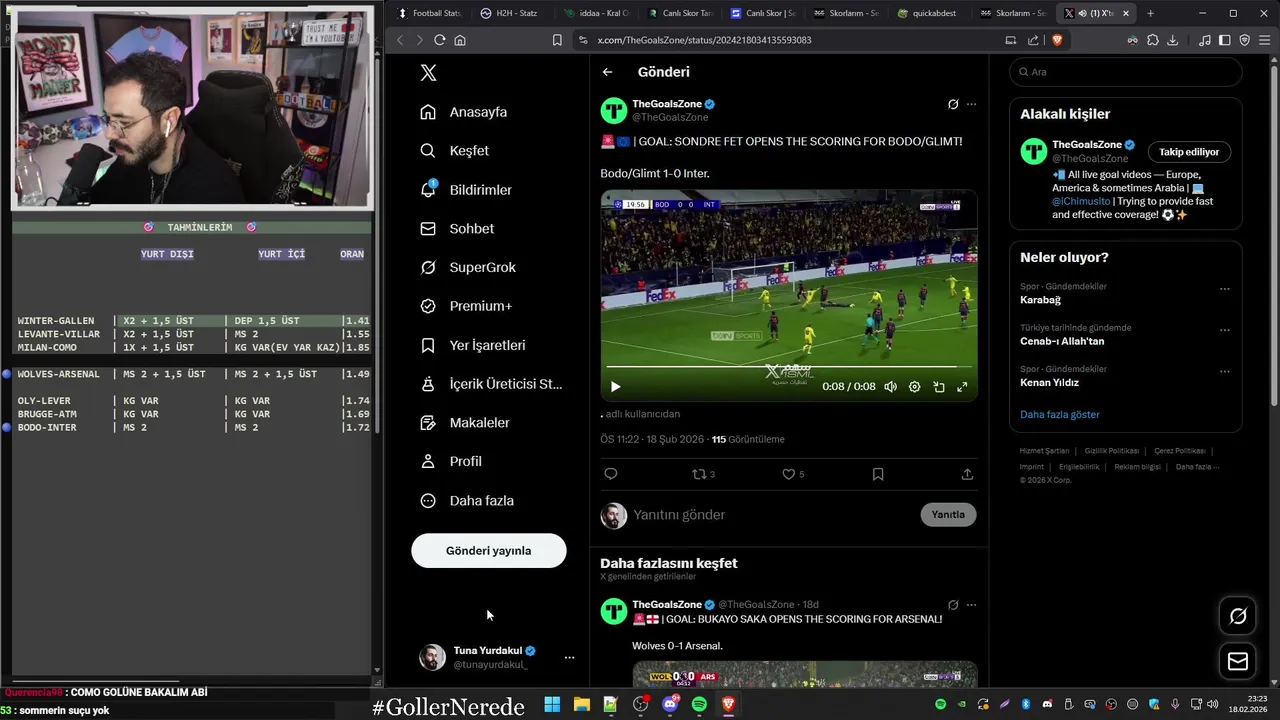Open SuperGrok from sidebar

point(468,267)
